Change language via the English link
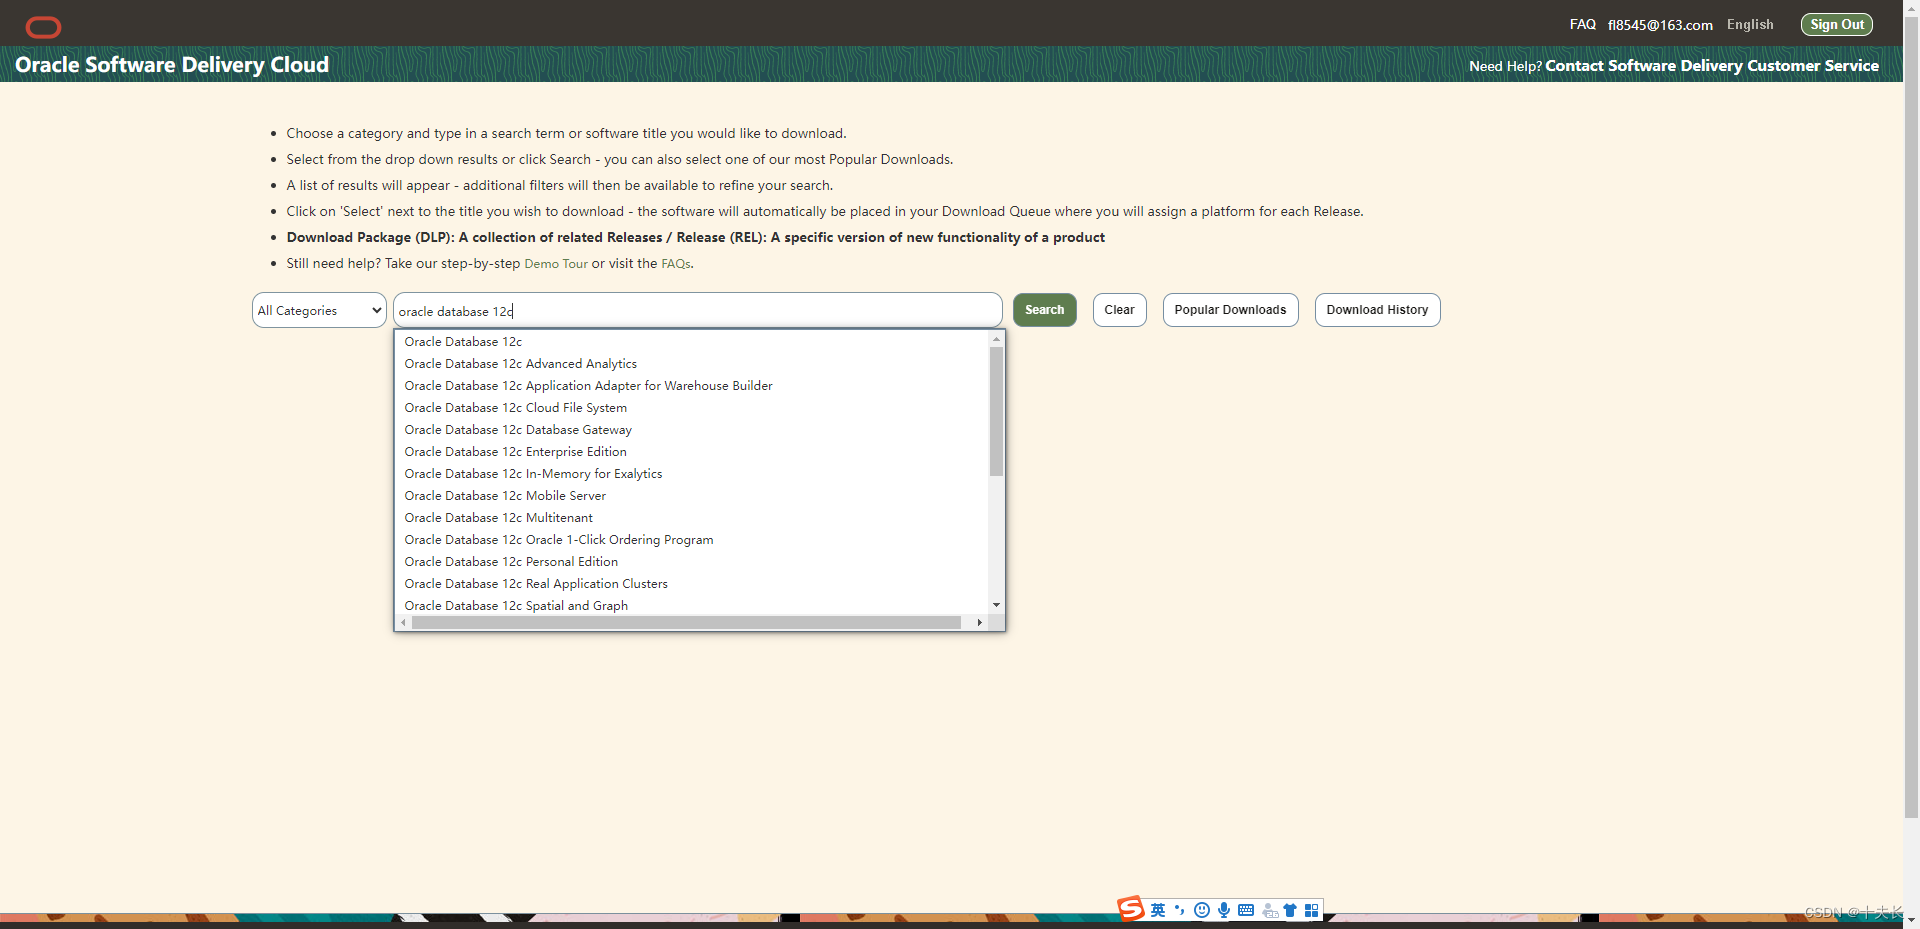1920x929 pixels. pos(1750,24)
